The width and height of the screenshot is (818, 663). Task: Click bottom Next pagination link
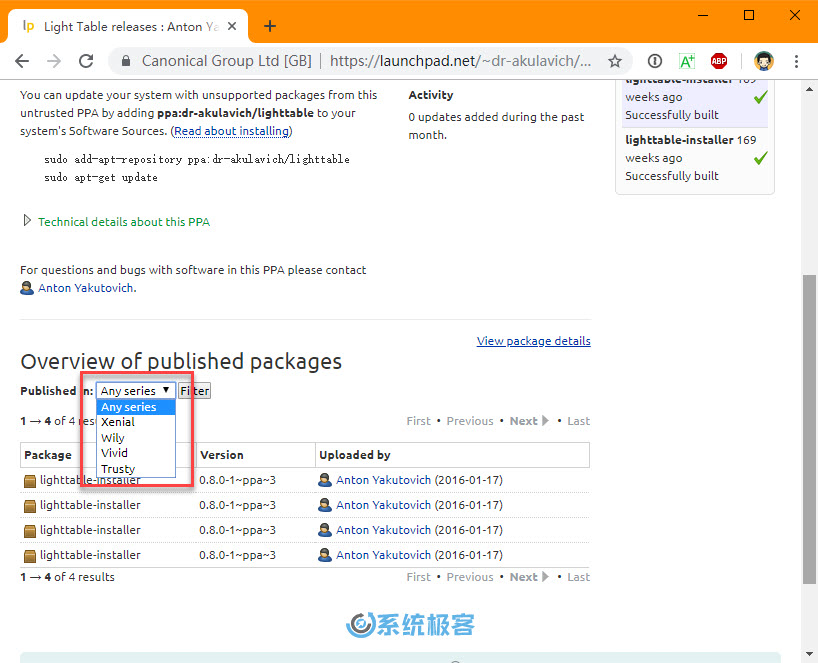(x=529, y=577)
